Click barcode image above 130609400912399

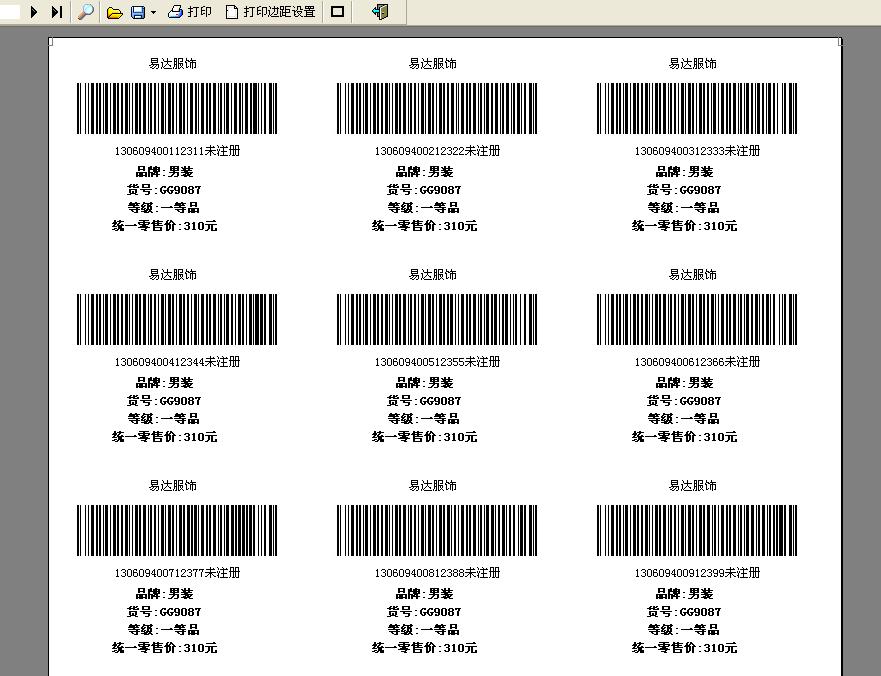pos(697,530)
